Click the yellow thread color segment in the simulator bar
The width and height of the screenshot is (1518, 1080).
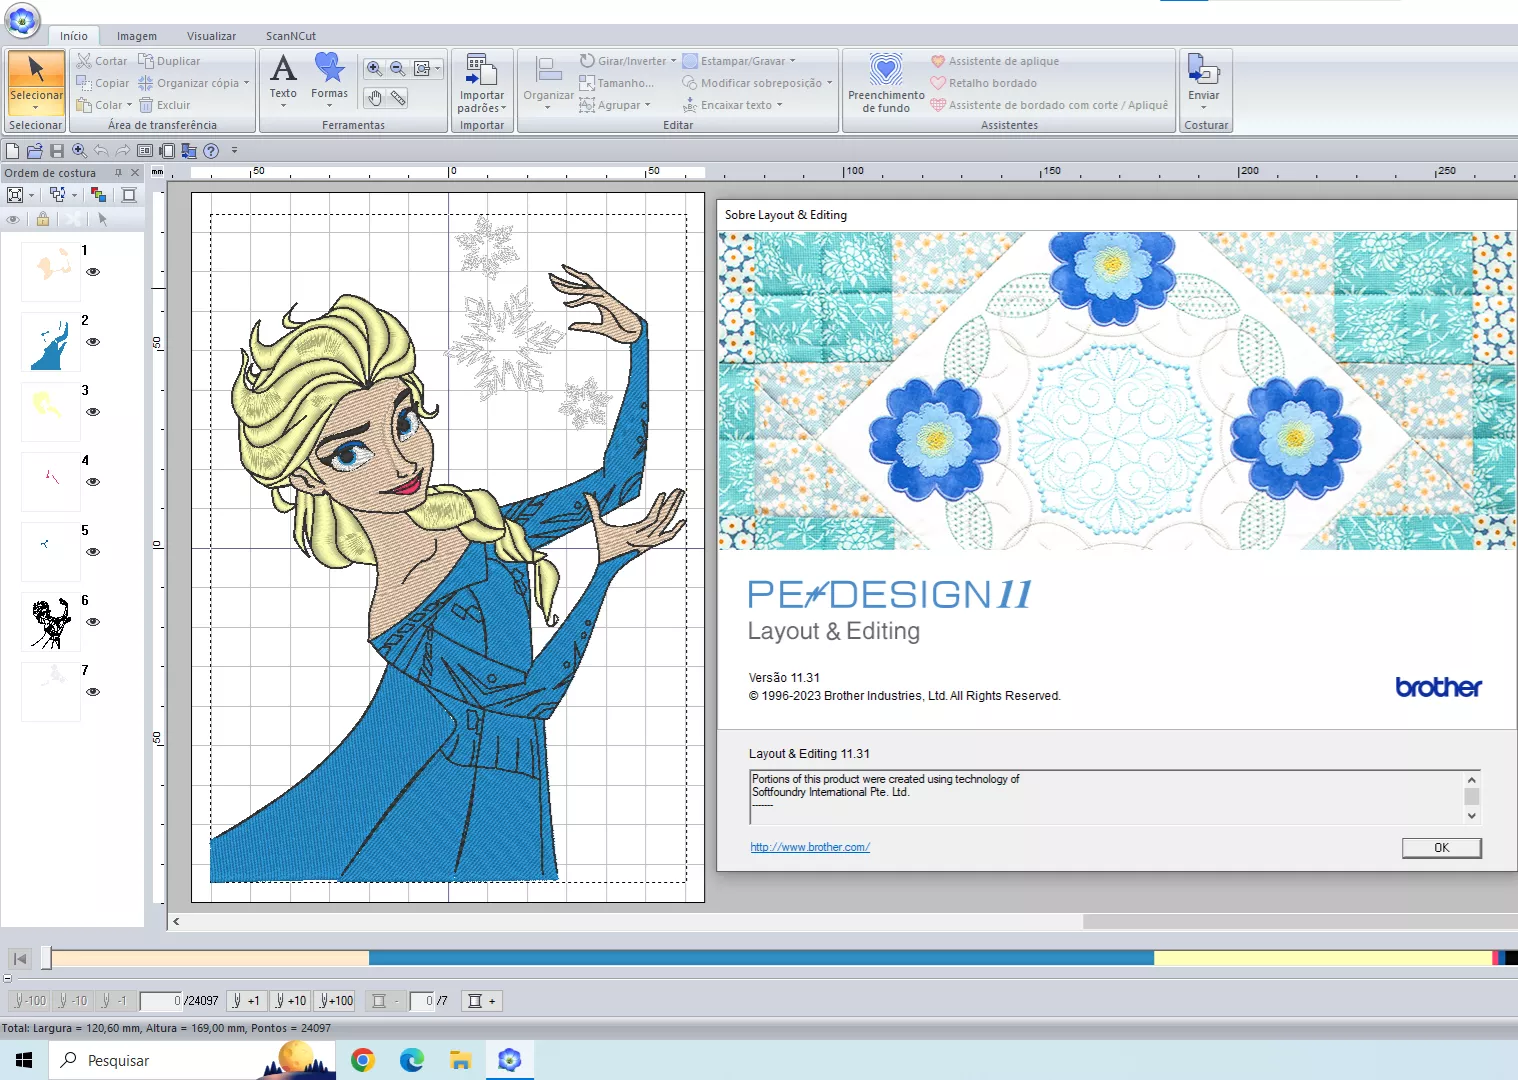(x=1323, y=958)
